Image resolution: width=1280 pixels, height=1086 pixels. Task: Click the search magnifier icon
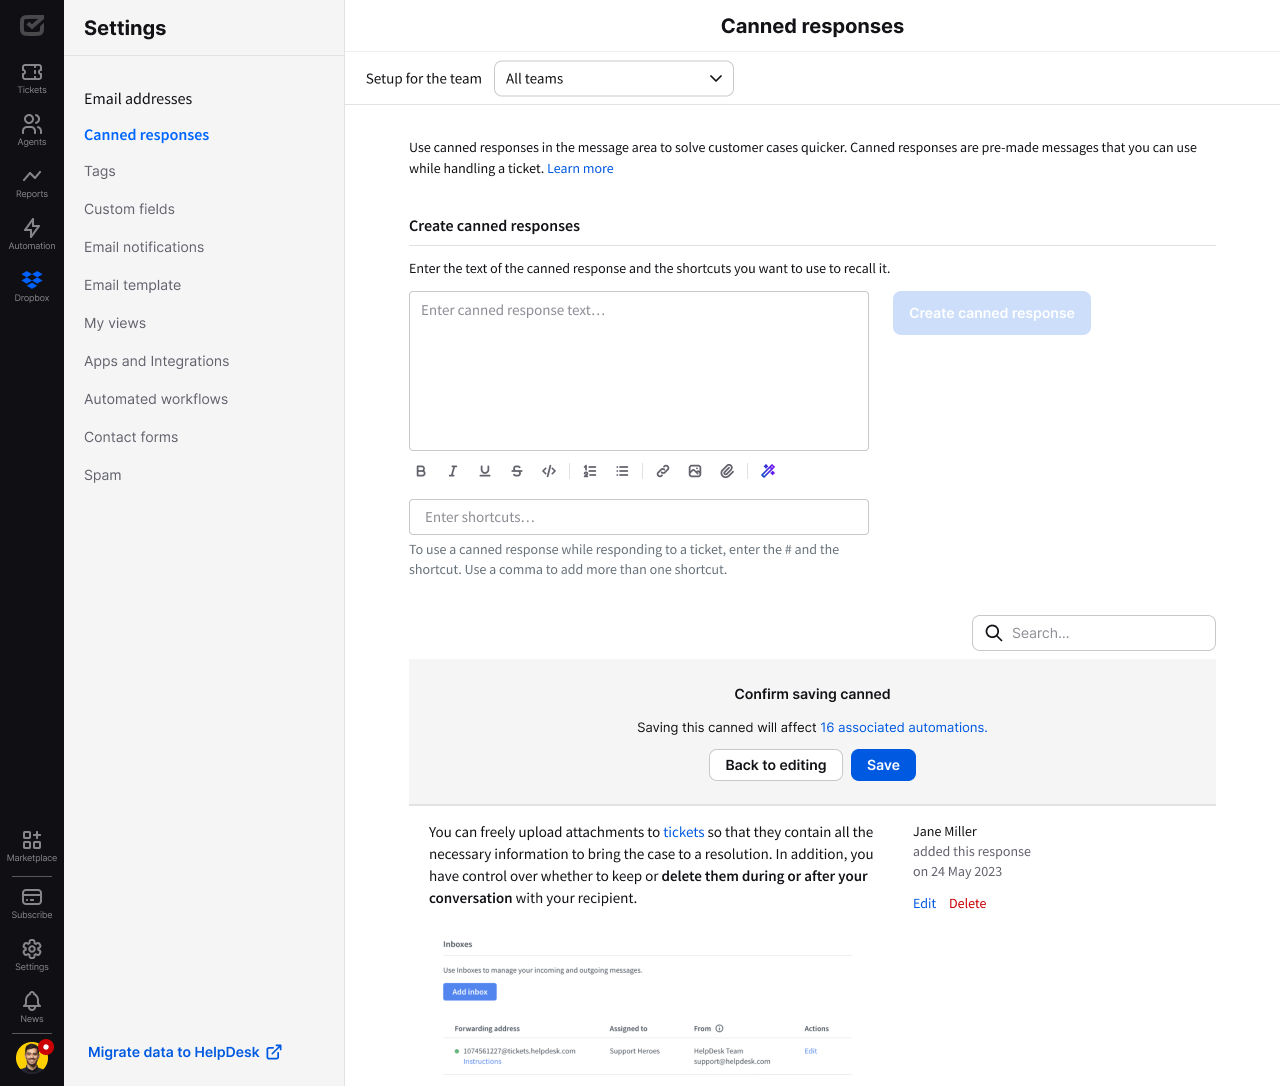click(x=994, y=633)
